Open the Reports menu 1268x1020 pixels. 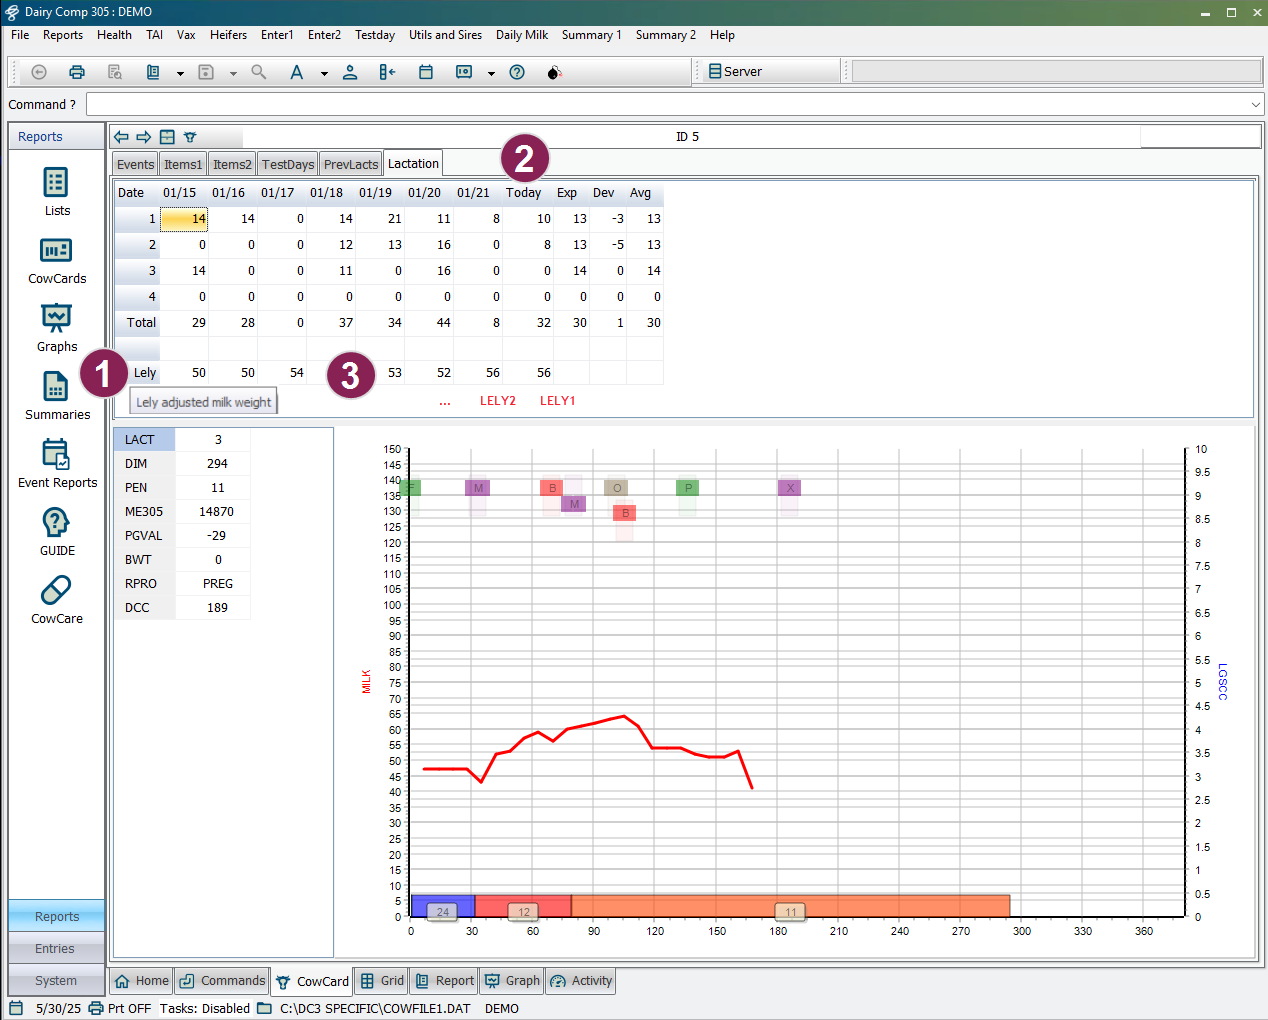tap(63, 35)
